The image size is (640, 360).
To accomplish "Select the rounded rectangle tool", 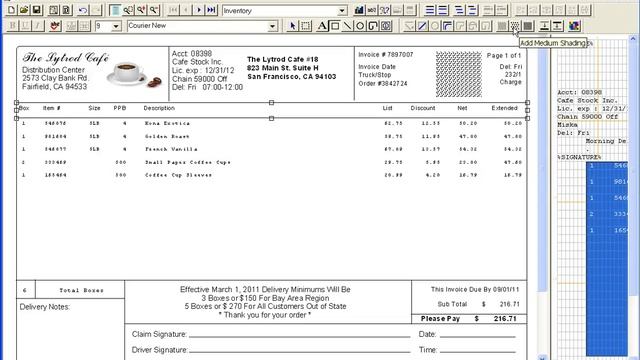I will [373, 26].
